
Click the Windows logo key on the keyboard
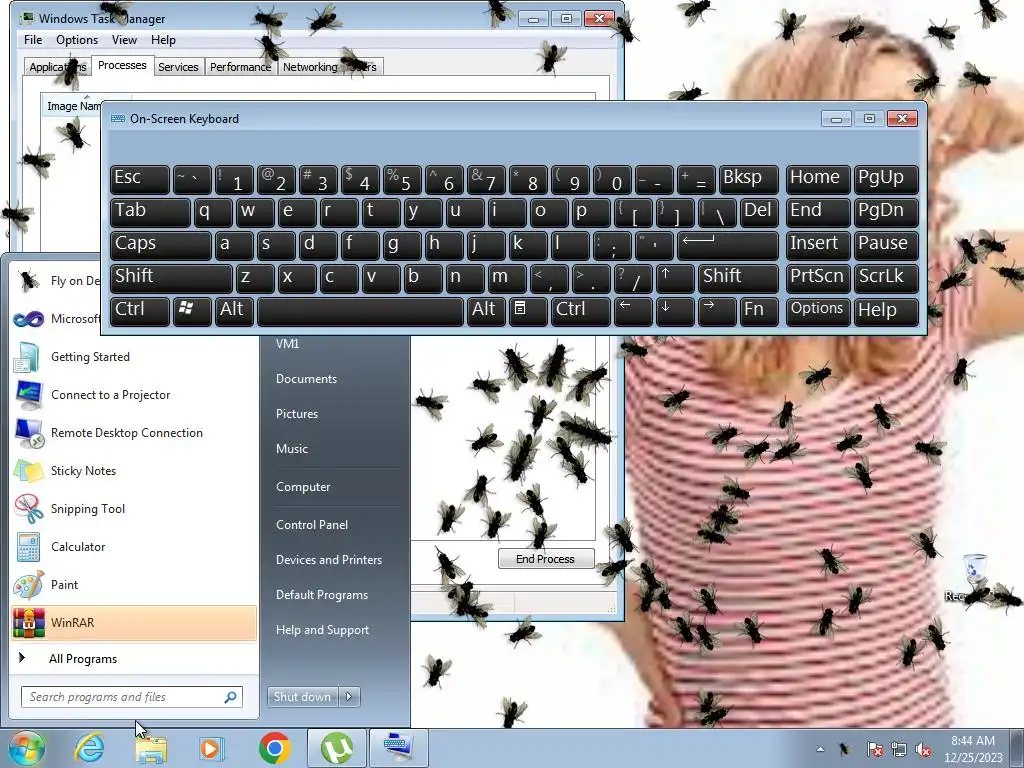192,311
